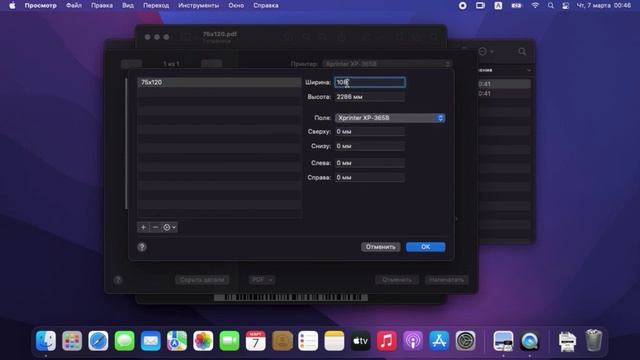Image resolution: width=640 pixels, height=360 pixels.
Task: Open the Просмотр application menu
Action: point(40,6)
